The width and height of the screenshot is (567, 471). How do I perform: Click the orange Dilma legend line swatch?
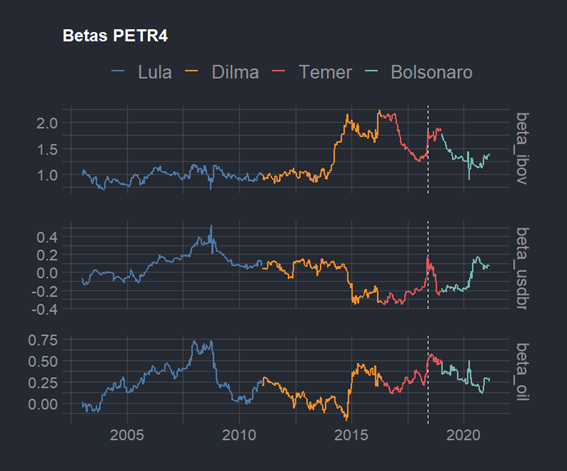[x=191, y=71]
